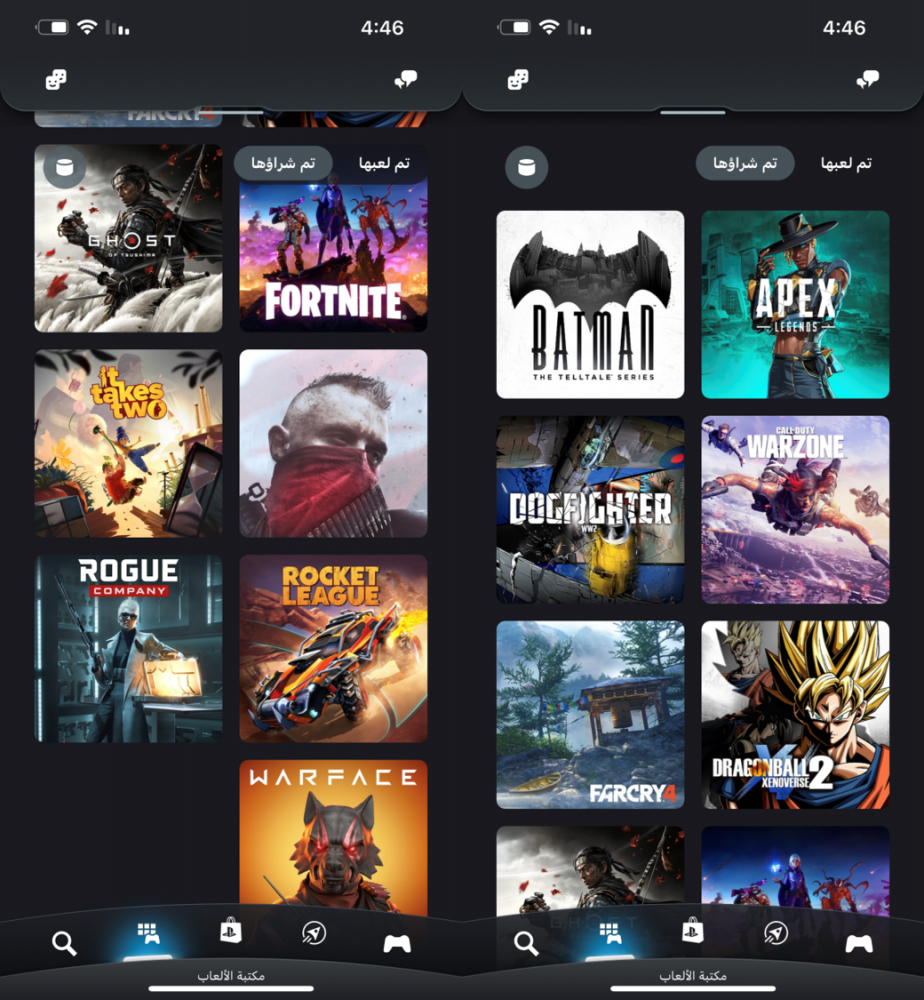Tap the 4:46 clock on right screen
The height and width of the screenshot is (1000, 924).
pyautogui.click(x=844, y=28)
